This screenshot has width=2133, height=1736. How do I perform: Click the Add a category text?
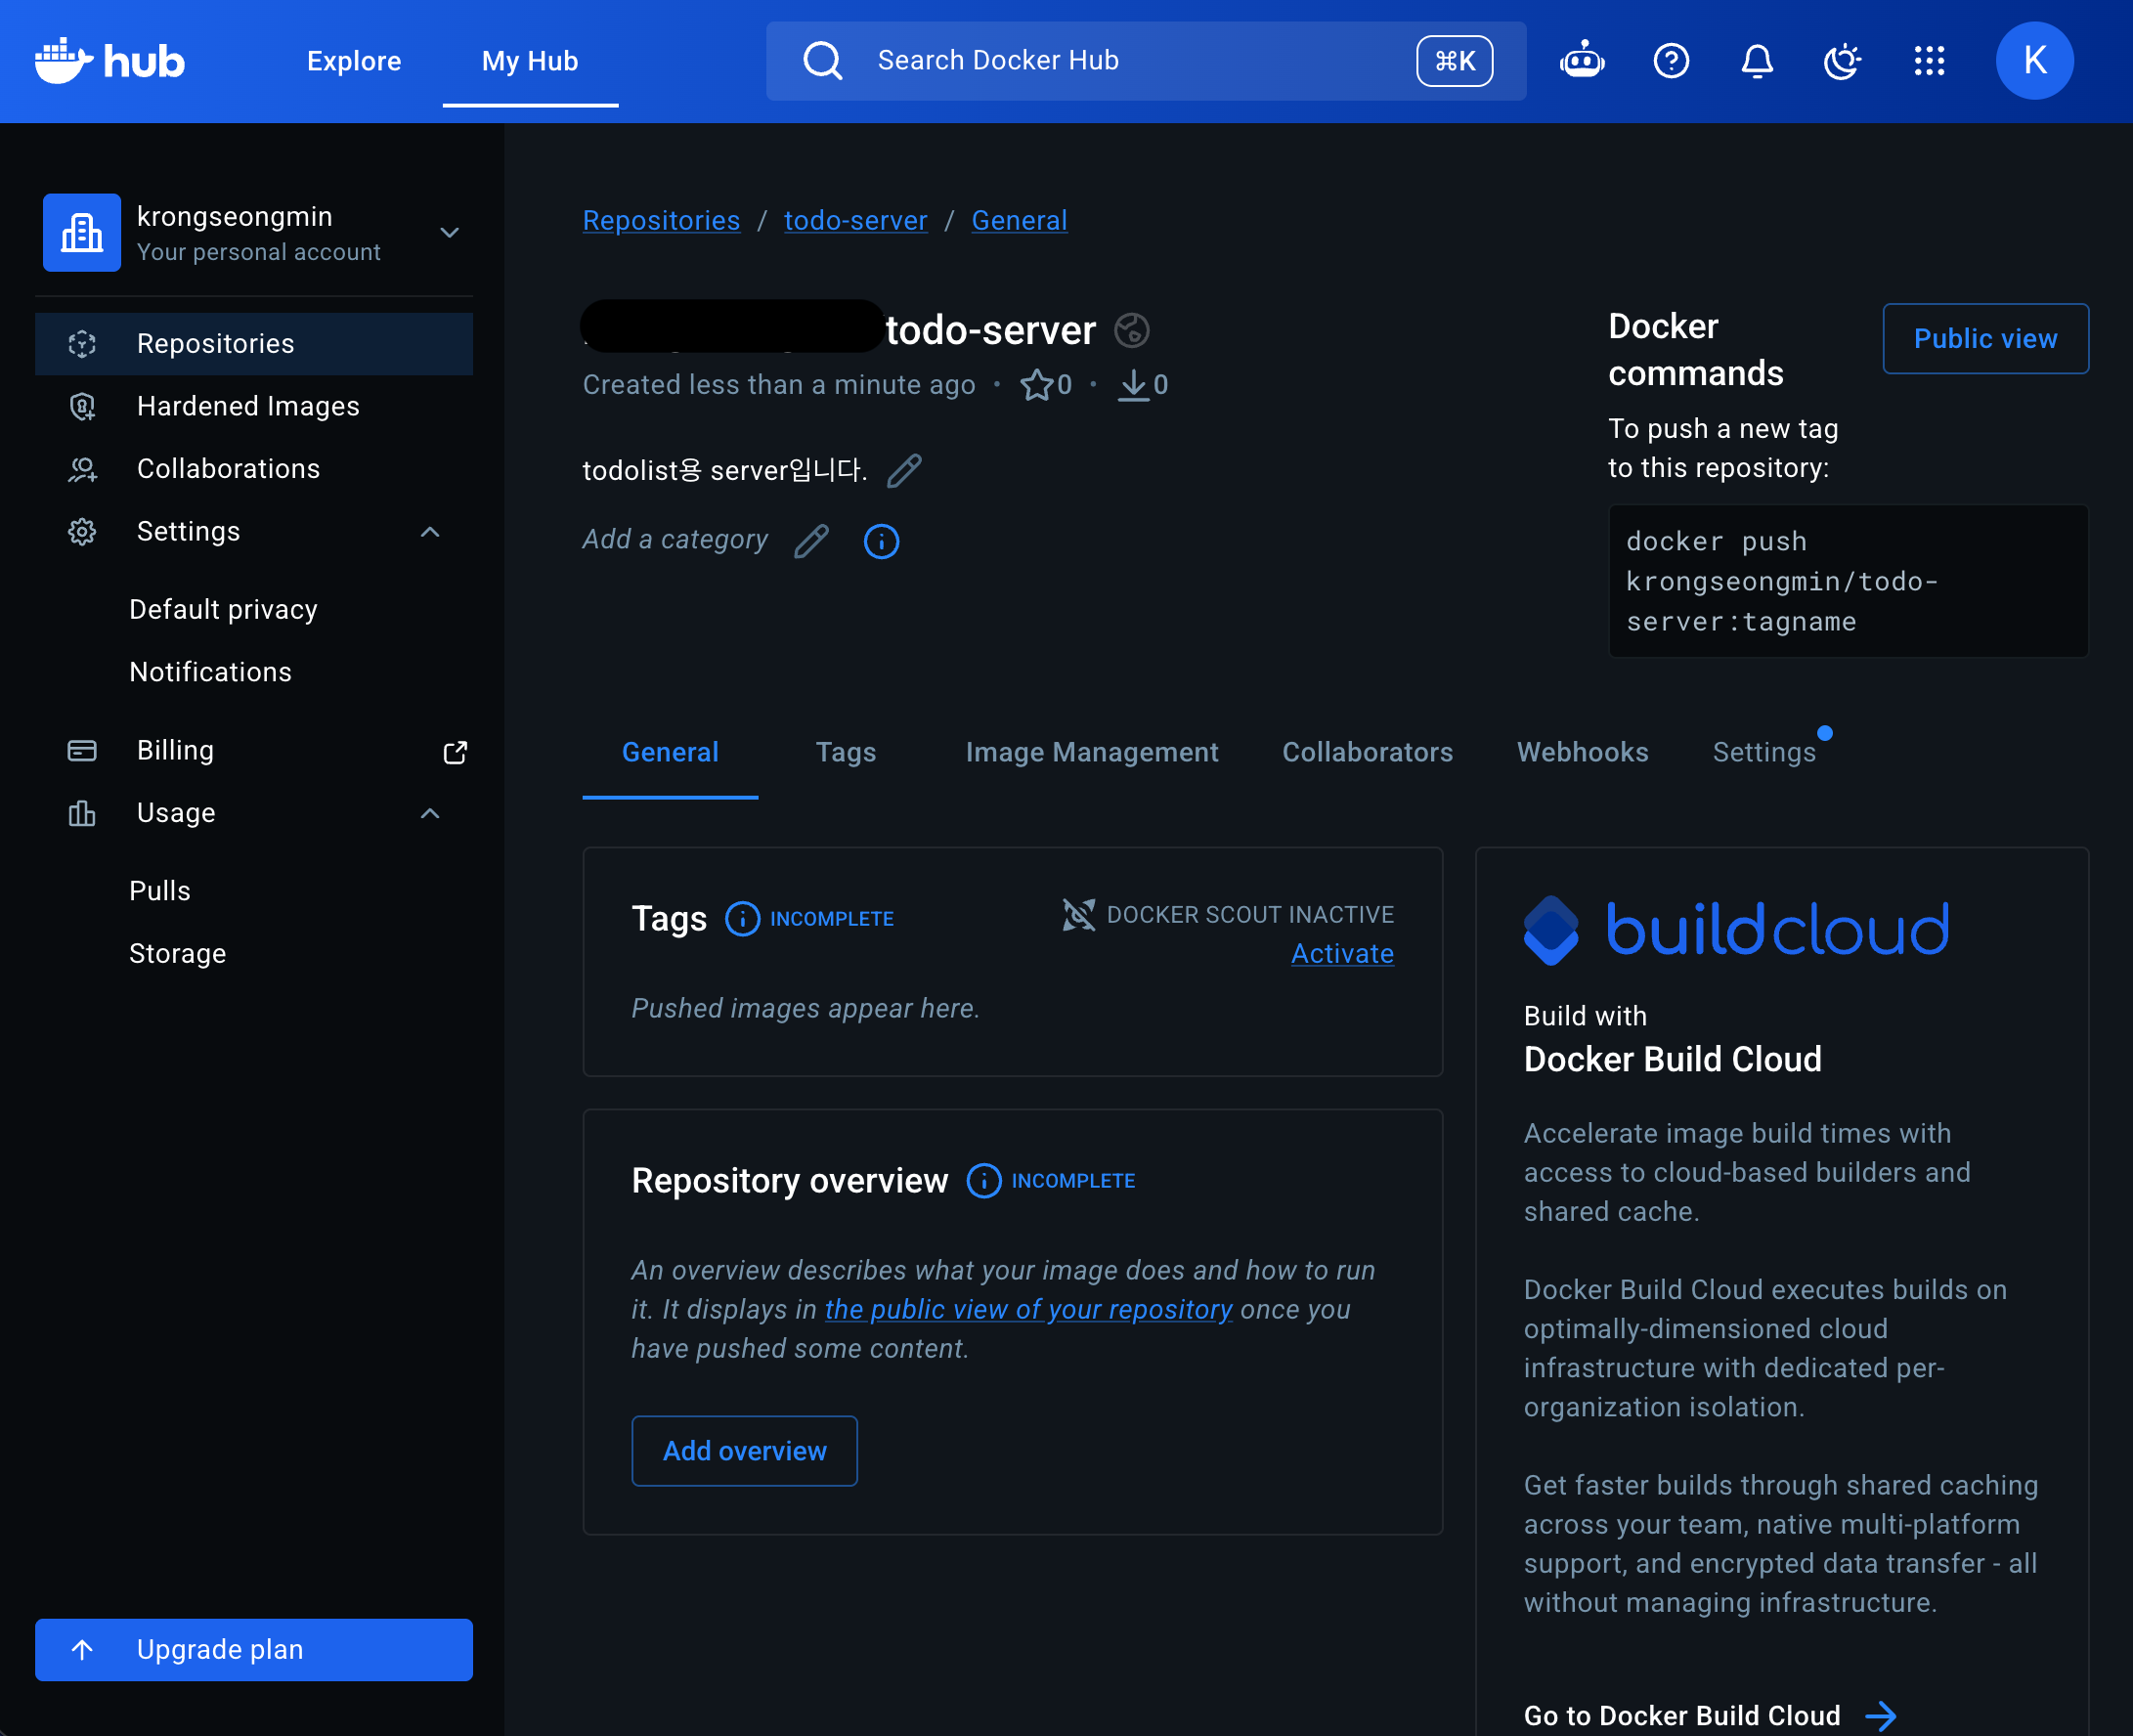pos(675,540)
